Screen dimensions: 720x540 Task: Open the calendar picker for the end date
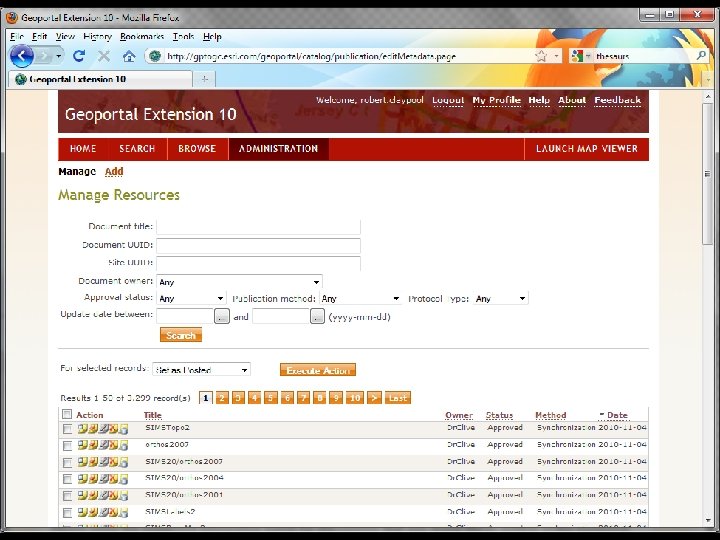click(317, 316)
